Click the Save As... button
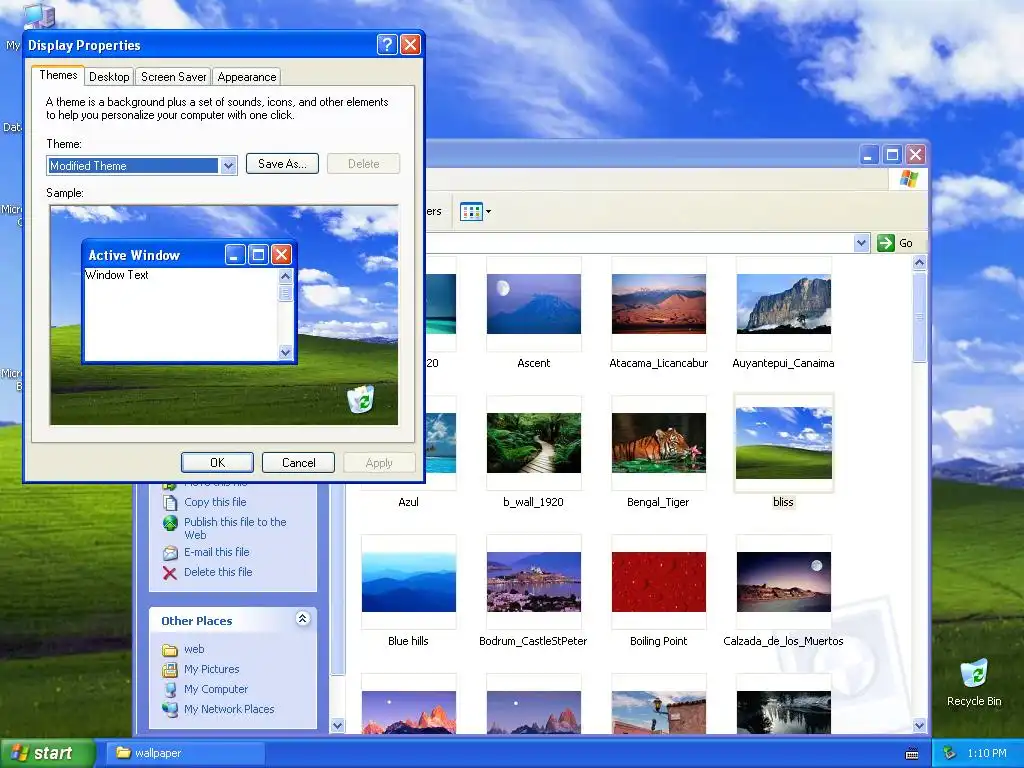 tap(282, 164)
